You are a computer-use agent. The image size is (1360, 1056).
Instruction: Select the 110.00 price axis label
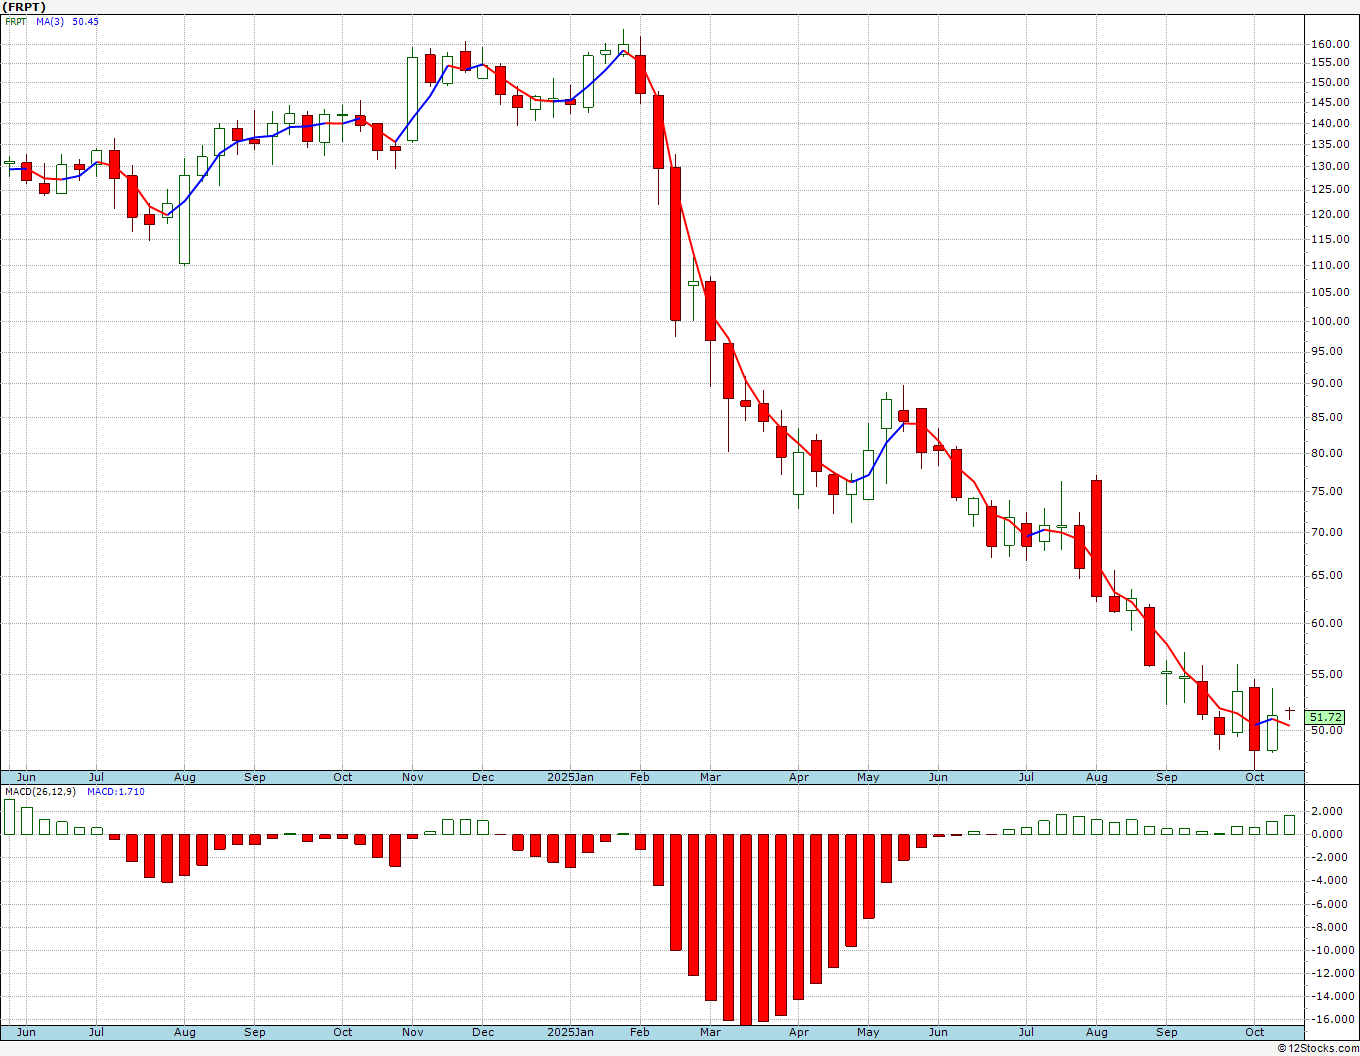(x=1329, y=265)
